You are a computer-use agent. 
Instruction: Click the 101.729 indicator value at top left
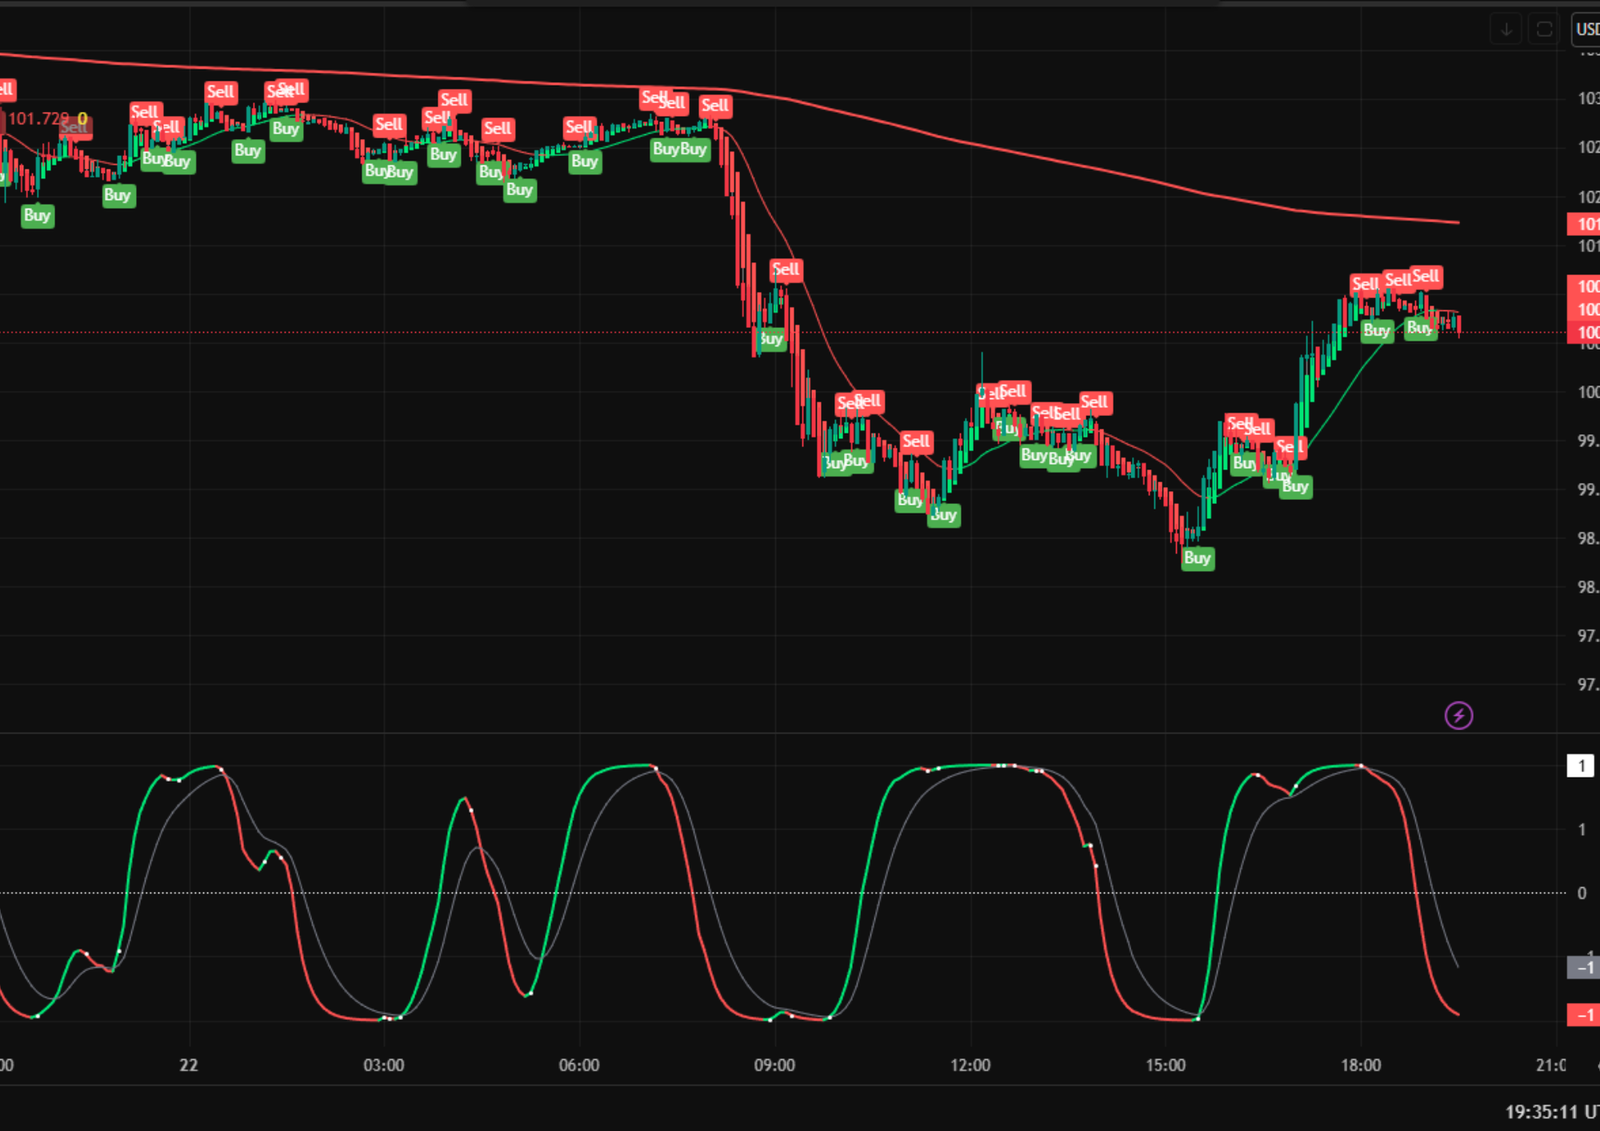coord(38,119)
